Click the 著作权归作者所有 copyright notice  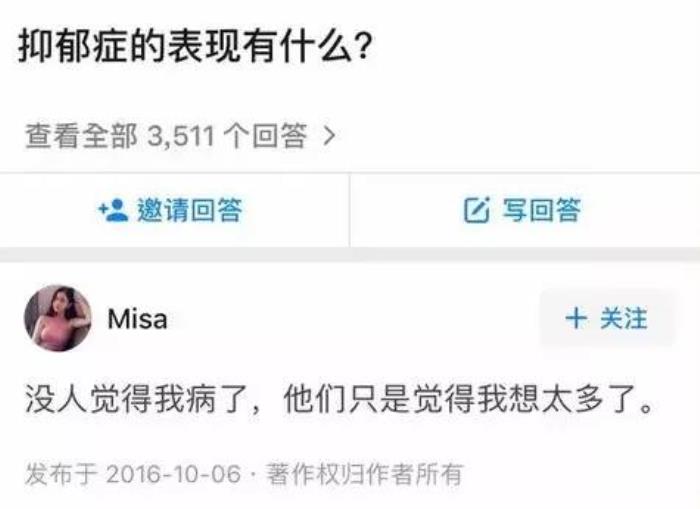pos(364,474)
